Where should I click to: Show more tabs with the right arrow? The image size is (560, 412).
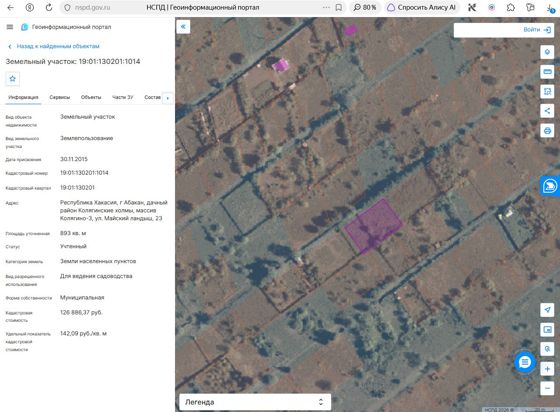(x=168, y=98)
